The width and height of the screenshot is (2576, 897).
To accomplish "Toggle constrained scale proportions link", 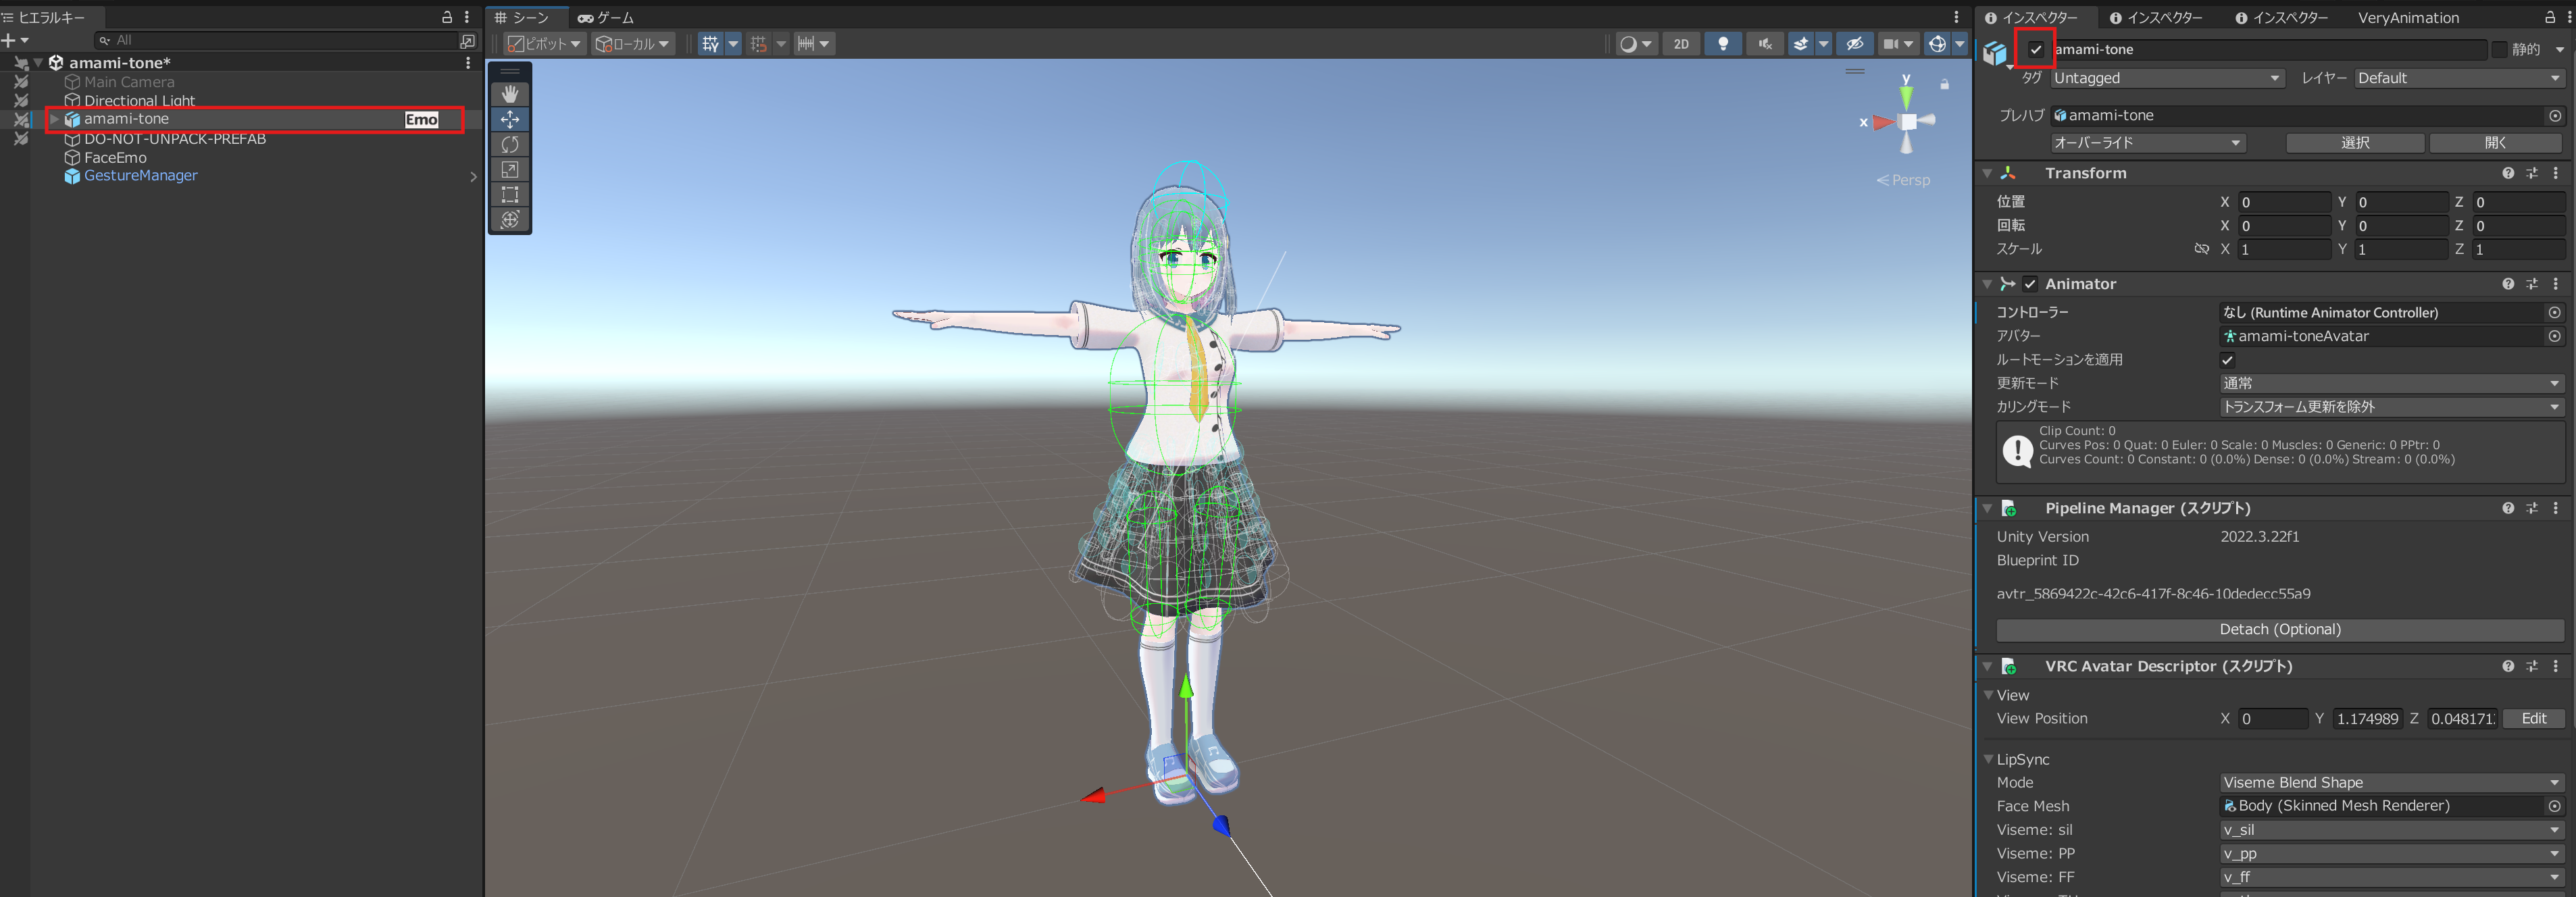I will (x=2201, y=249).
